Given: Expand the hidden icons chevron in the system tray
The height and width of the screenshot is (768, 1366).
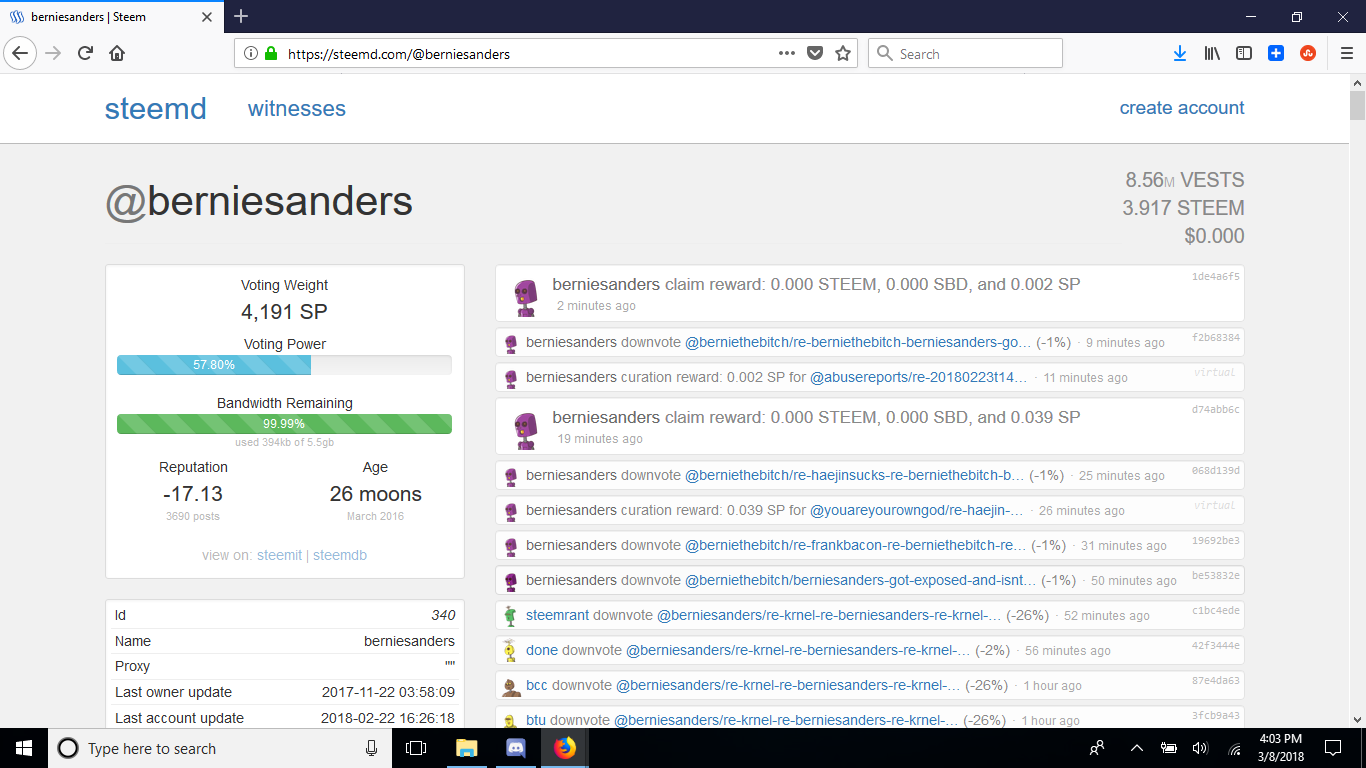Looking at the screenshot, I should [1136, 748].
